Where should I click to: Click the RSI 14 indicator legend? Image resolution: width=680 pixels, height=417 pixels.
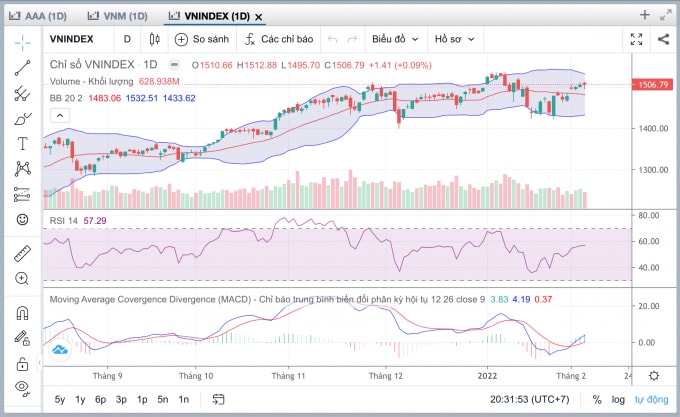[x=63, y=221]
